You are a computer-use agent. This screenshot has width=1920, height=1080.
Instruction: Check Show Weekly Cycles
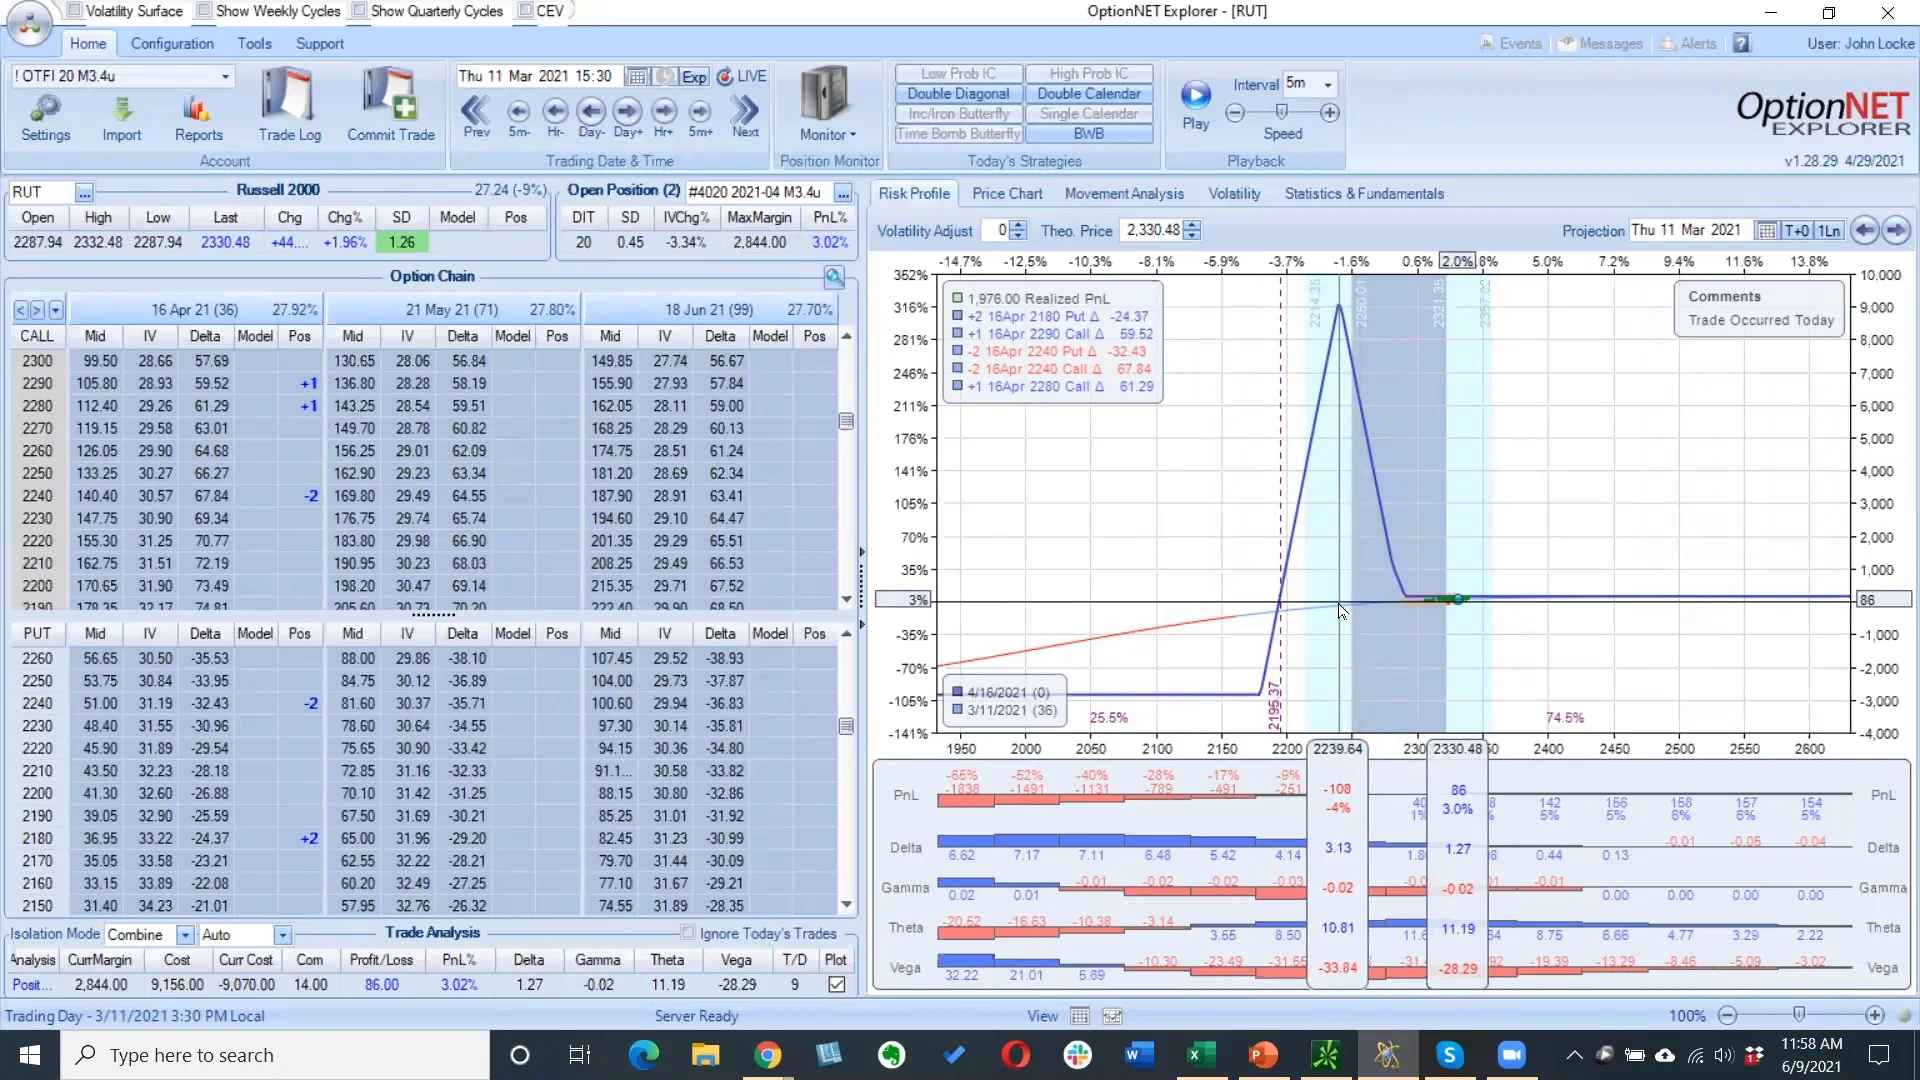coord(204,10)
